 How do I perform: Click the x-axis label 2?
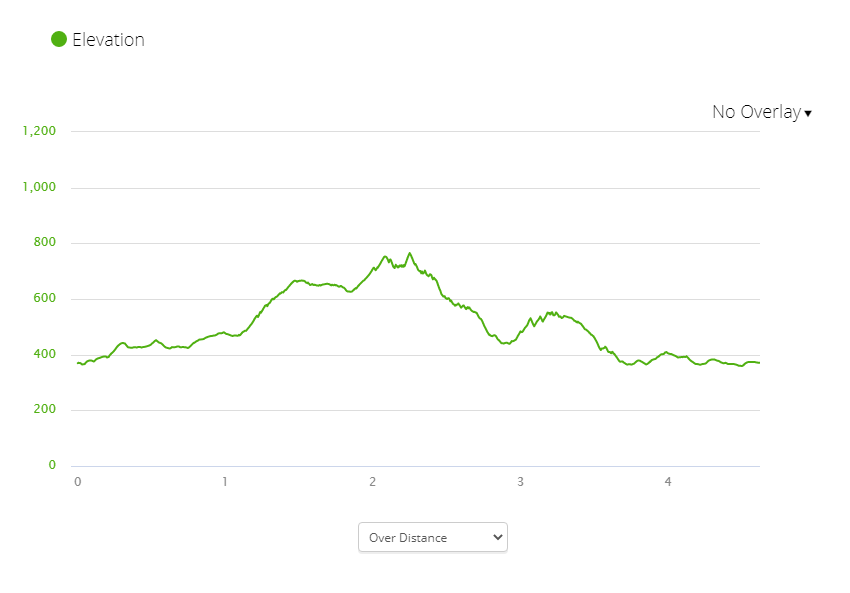[373, 482]
